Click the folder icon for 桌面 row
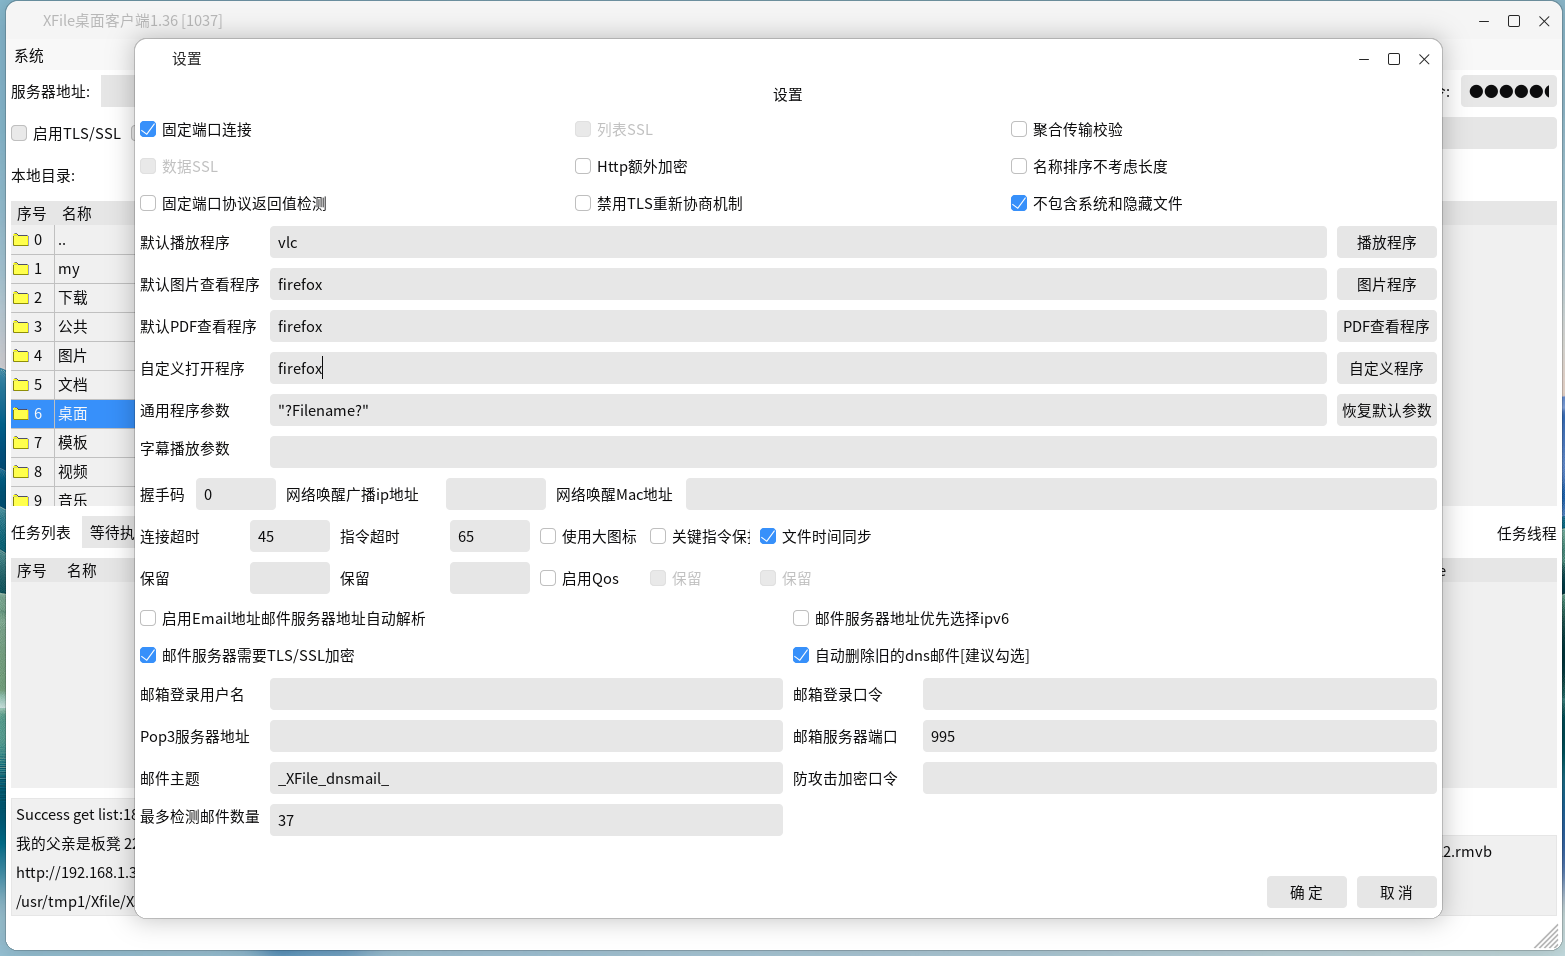This screenshot has height=956, width=1565. (x=21, y=413)
